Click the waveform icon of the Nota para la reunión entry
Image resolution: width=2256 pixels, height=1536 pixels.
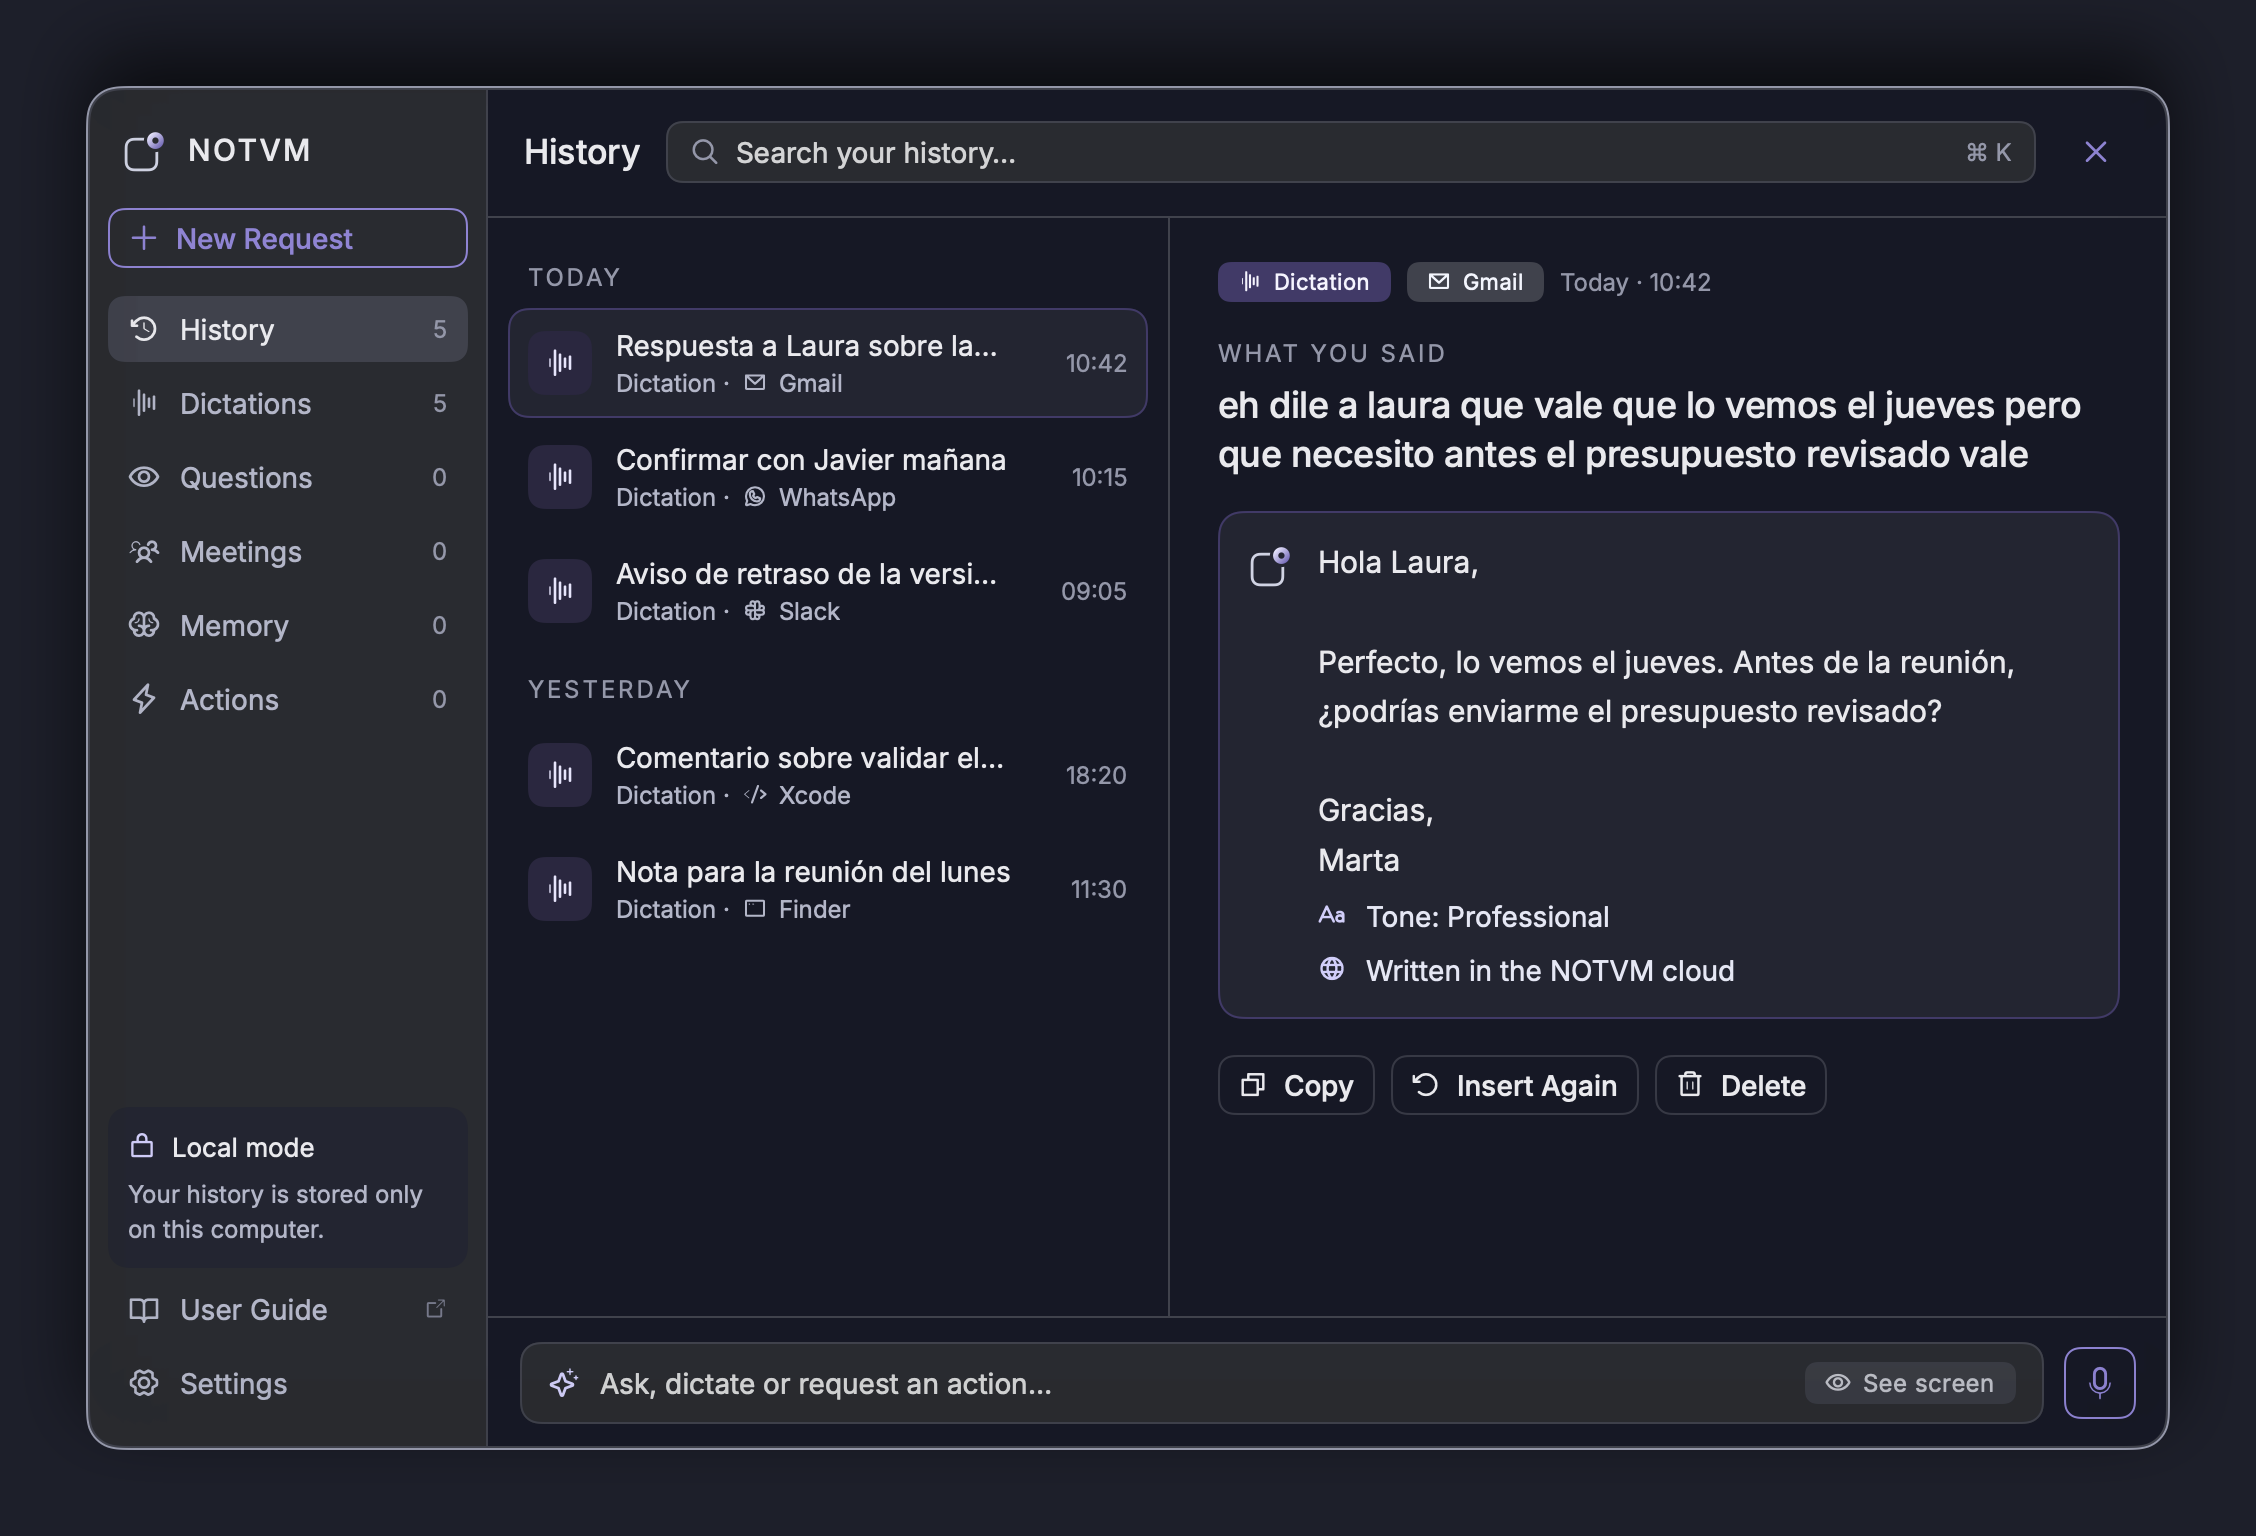coord(560,889)
